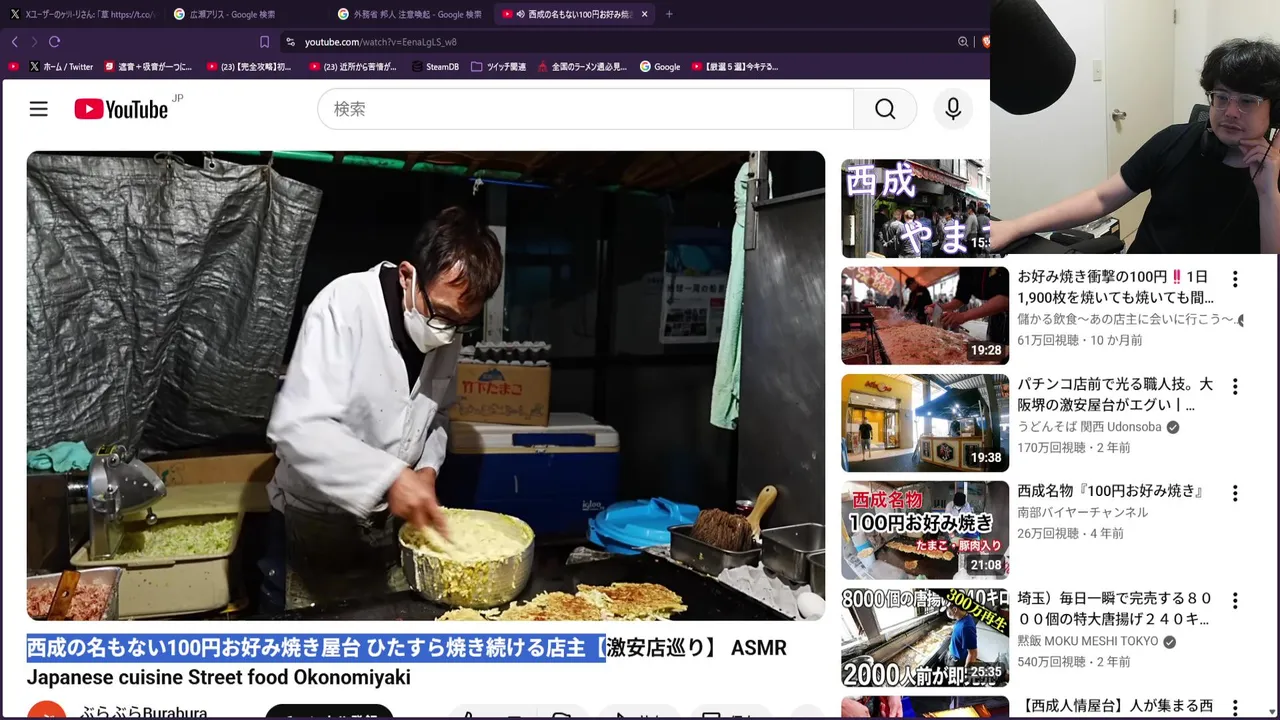Open the うどんそば 関西 Udonsoba channel
The width and height of the screenshot is (1280, 720).
pos(1089,427)
